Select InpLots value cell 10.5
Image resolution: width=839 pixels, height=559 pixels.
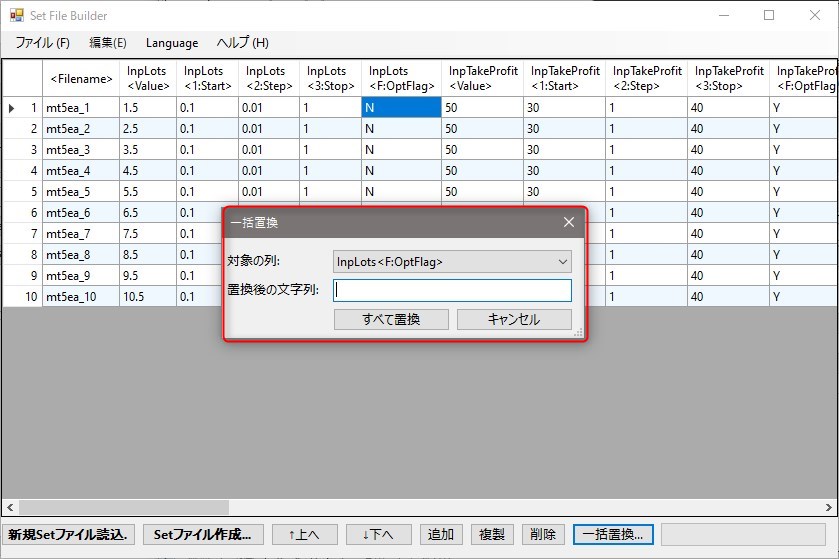148,296
